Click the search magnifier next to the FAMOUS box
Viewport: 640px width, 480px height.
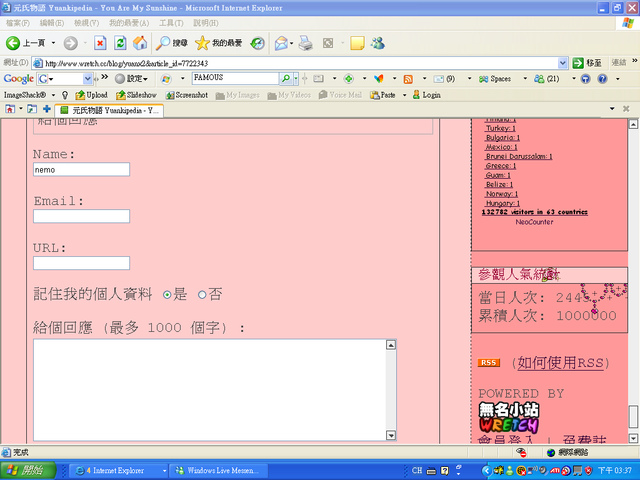286,78
